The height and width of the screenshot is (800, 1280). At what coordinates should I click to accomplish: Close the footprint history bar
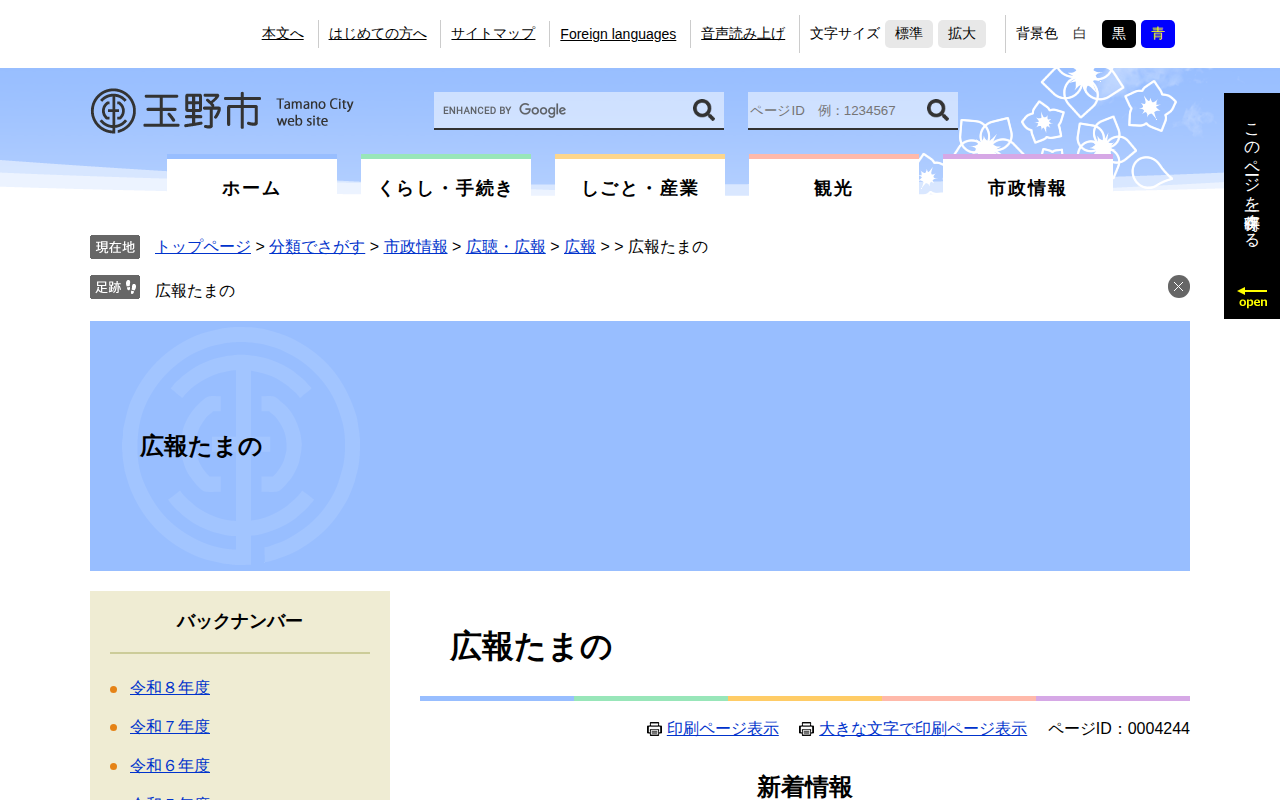click(x=1179, y=286)
